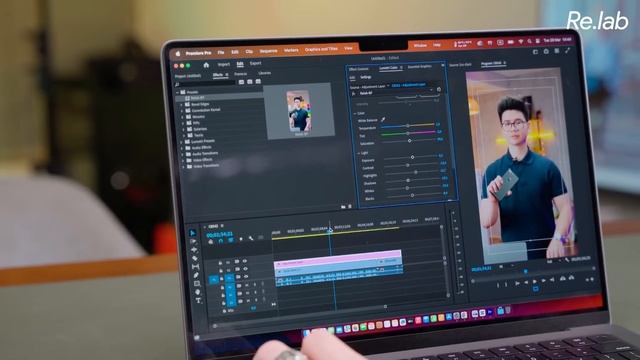
Task: Toggle lock on V3 track
Action: point(220,263)
